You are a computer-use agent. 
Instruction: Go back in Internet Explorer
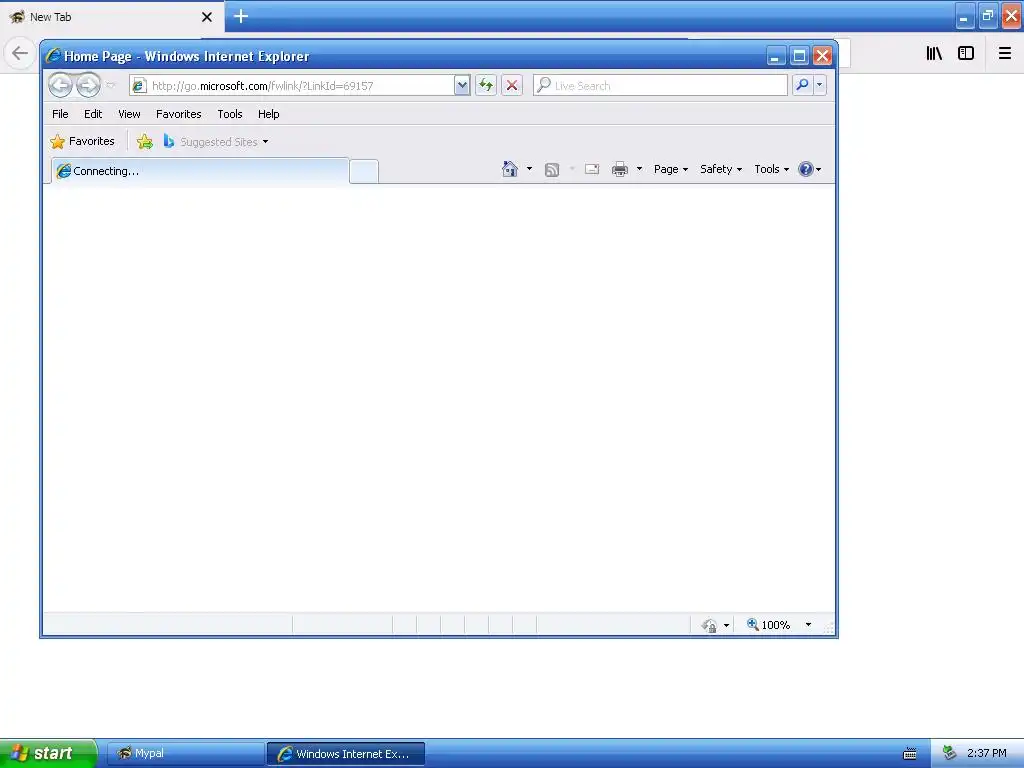(x=61, y=85)
